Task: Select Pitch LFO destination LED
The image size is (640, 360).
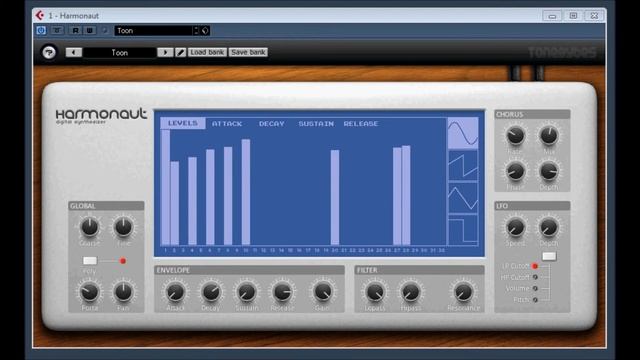Action: [535, 300]
